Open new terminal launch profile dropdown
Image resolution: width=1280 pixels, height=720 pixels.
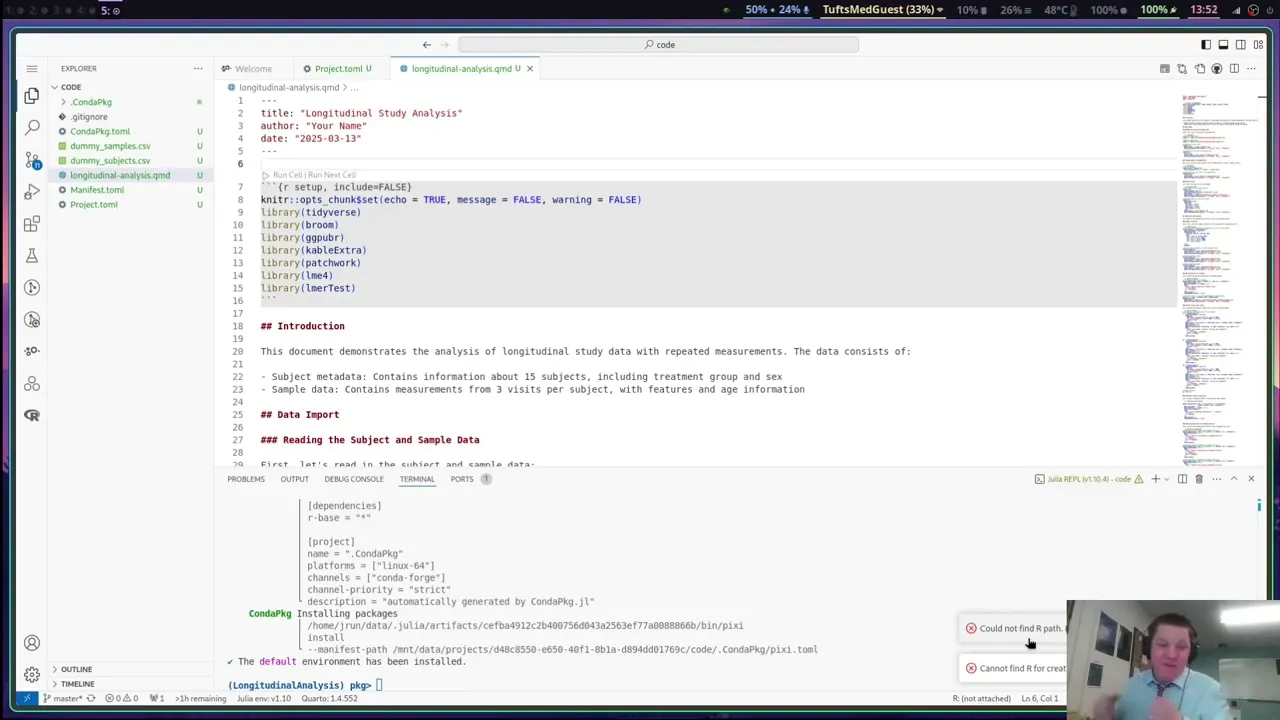coord(1166,479)
